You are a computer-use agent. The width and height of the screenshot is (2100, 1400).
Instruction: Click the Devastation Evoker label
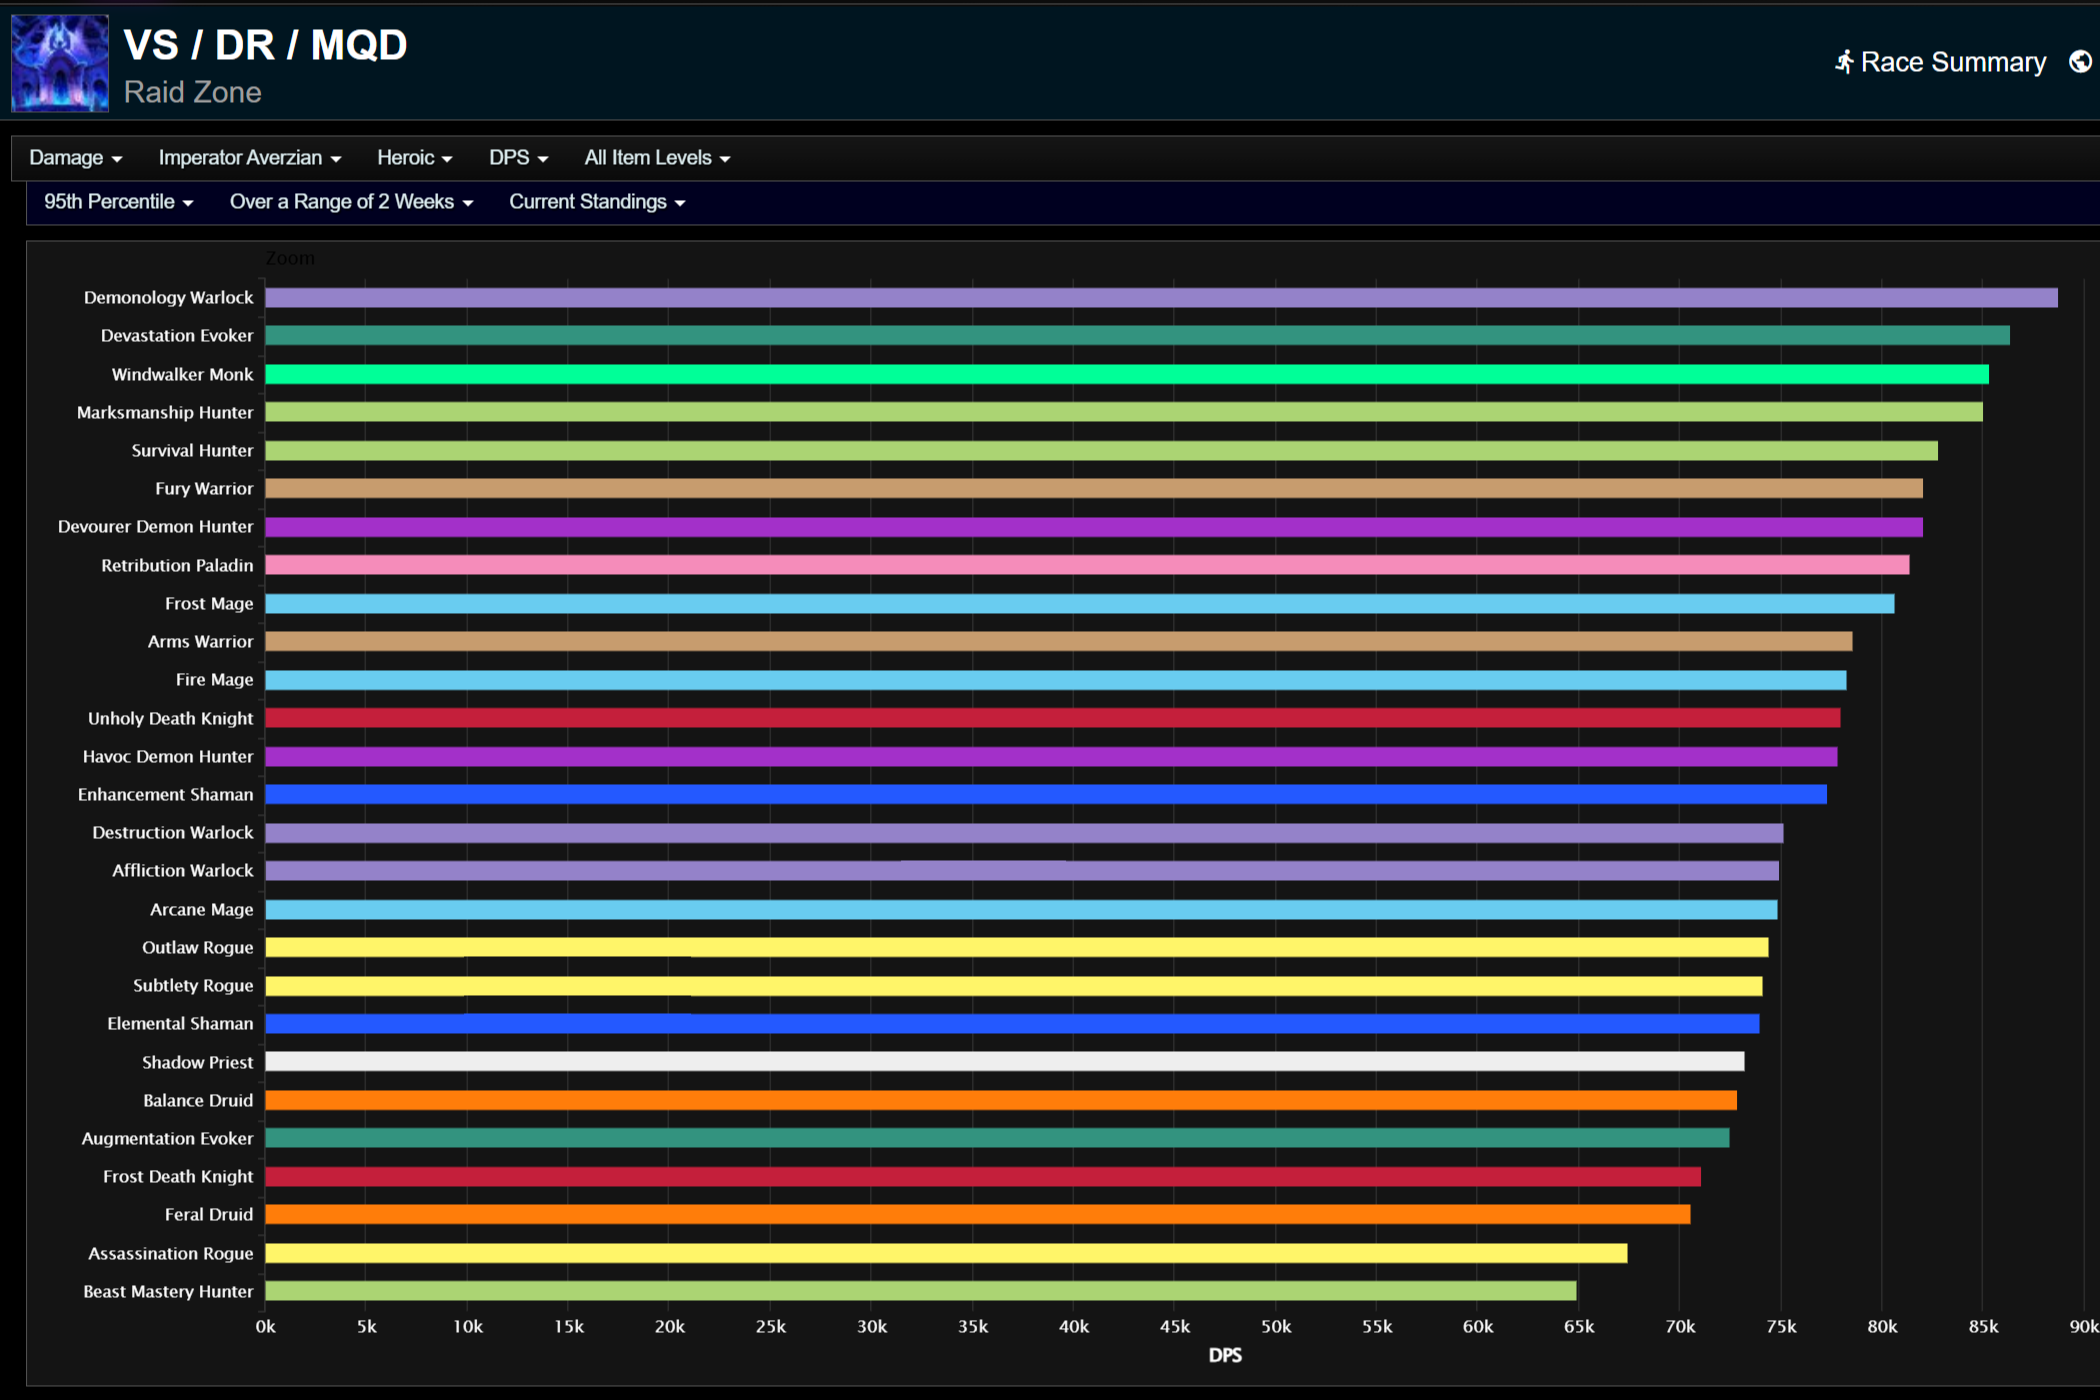176,336
